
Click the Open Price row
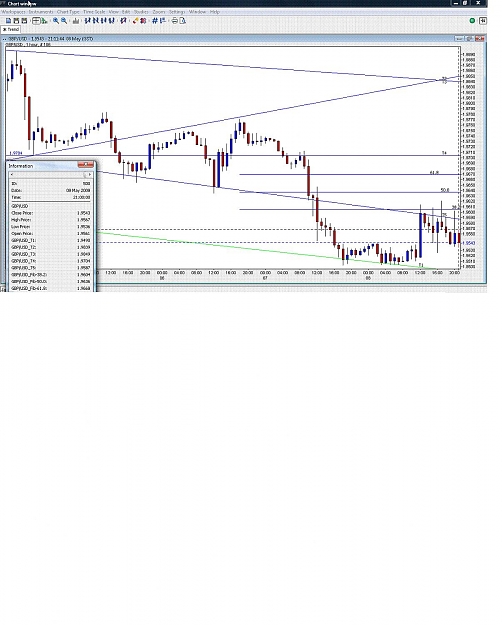51,234
